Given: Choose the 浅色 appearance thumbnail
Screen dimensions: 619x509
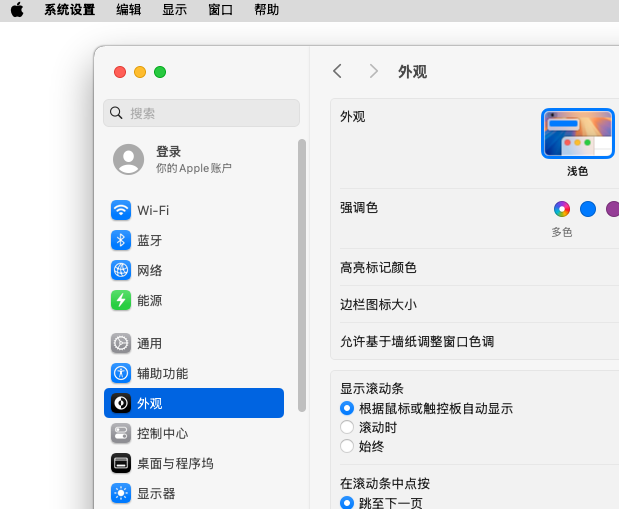Looking at the screenshot, I should coord(578,133).
